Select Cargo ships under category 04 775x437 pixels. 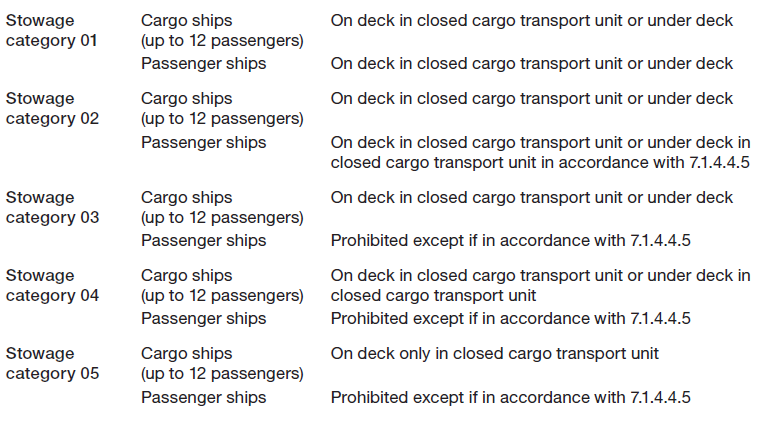pos(222,285)
